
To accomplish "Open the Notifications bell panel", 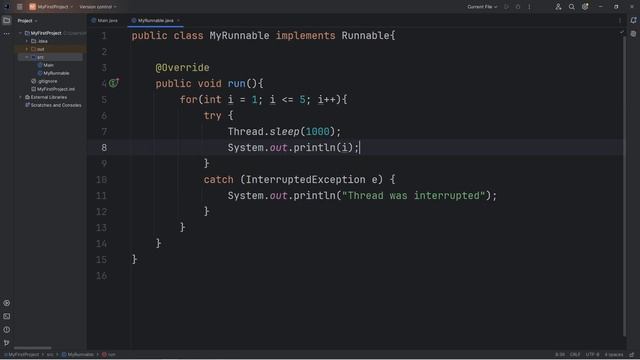I will (x=633, y=20).
